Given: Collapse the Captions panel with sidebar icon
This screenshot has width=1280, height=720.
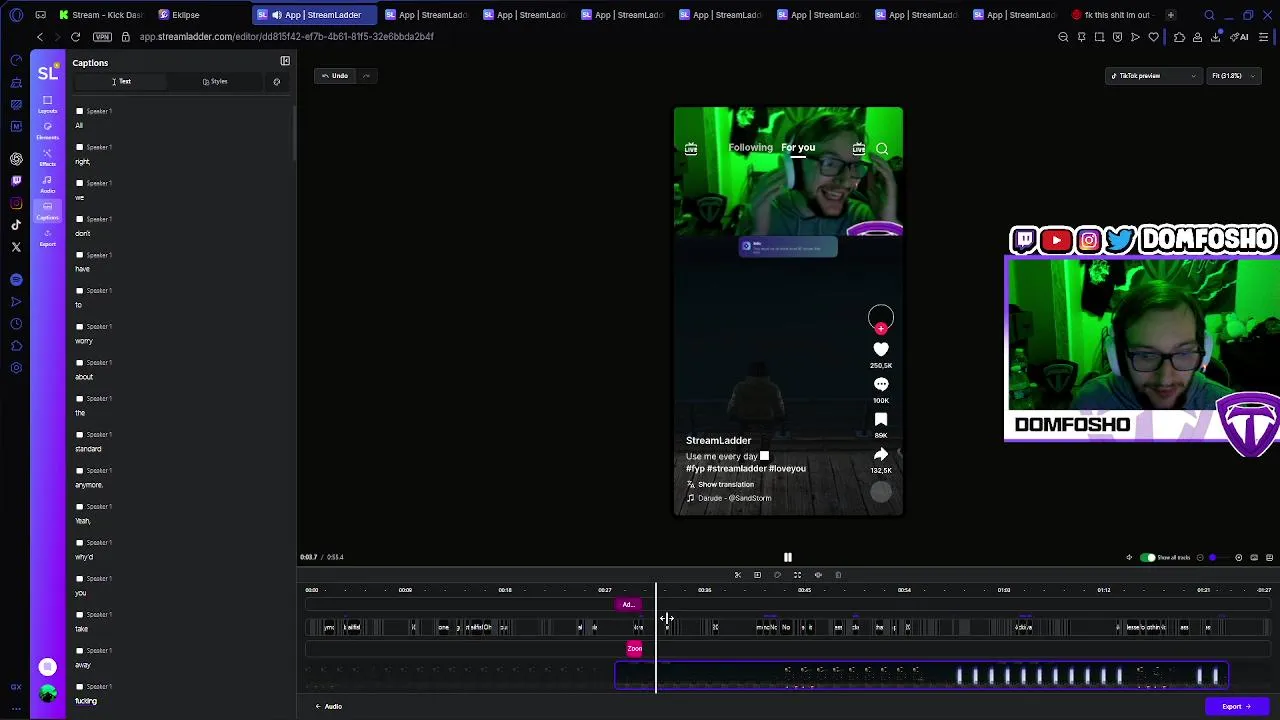Looking at the screenshot, I should 285,62.
